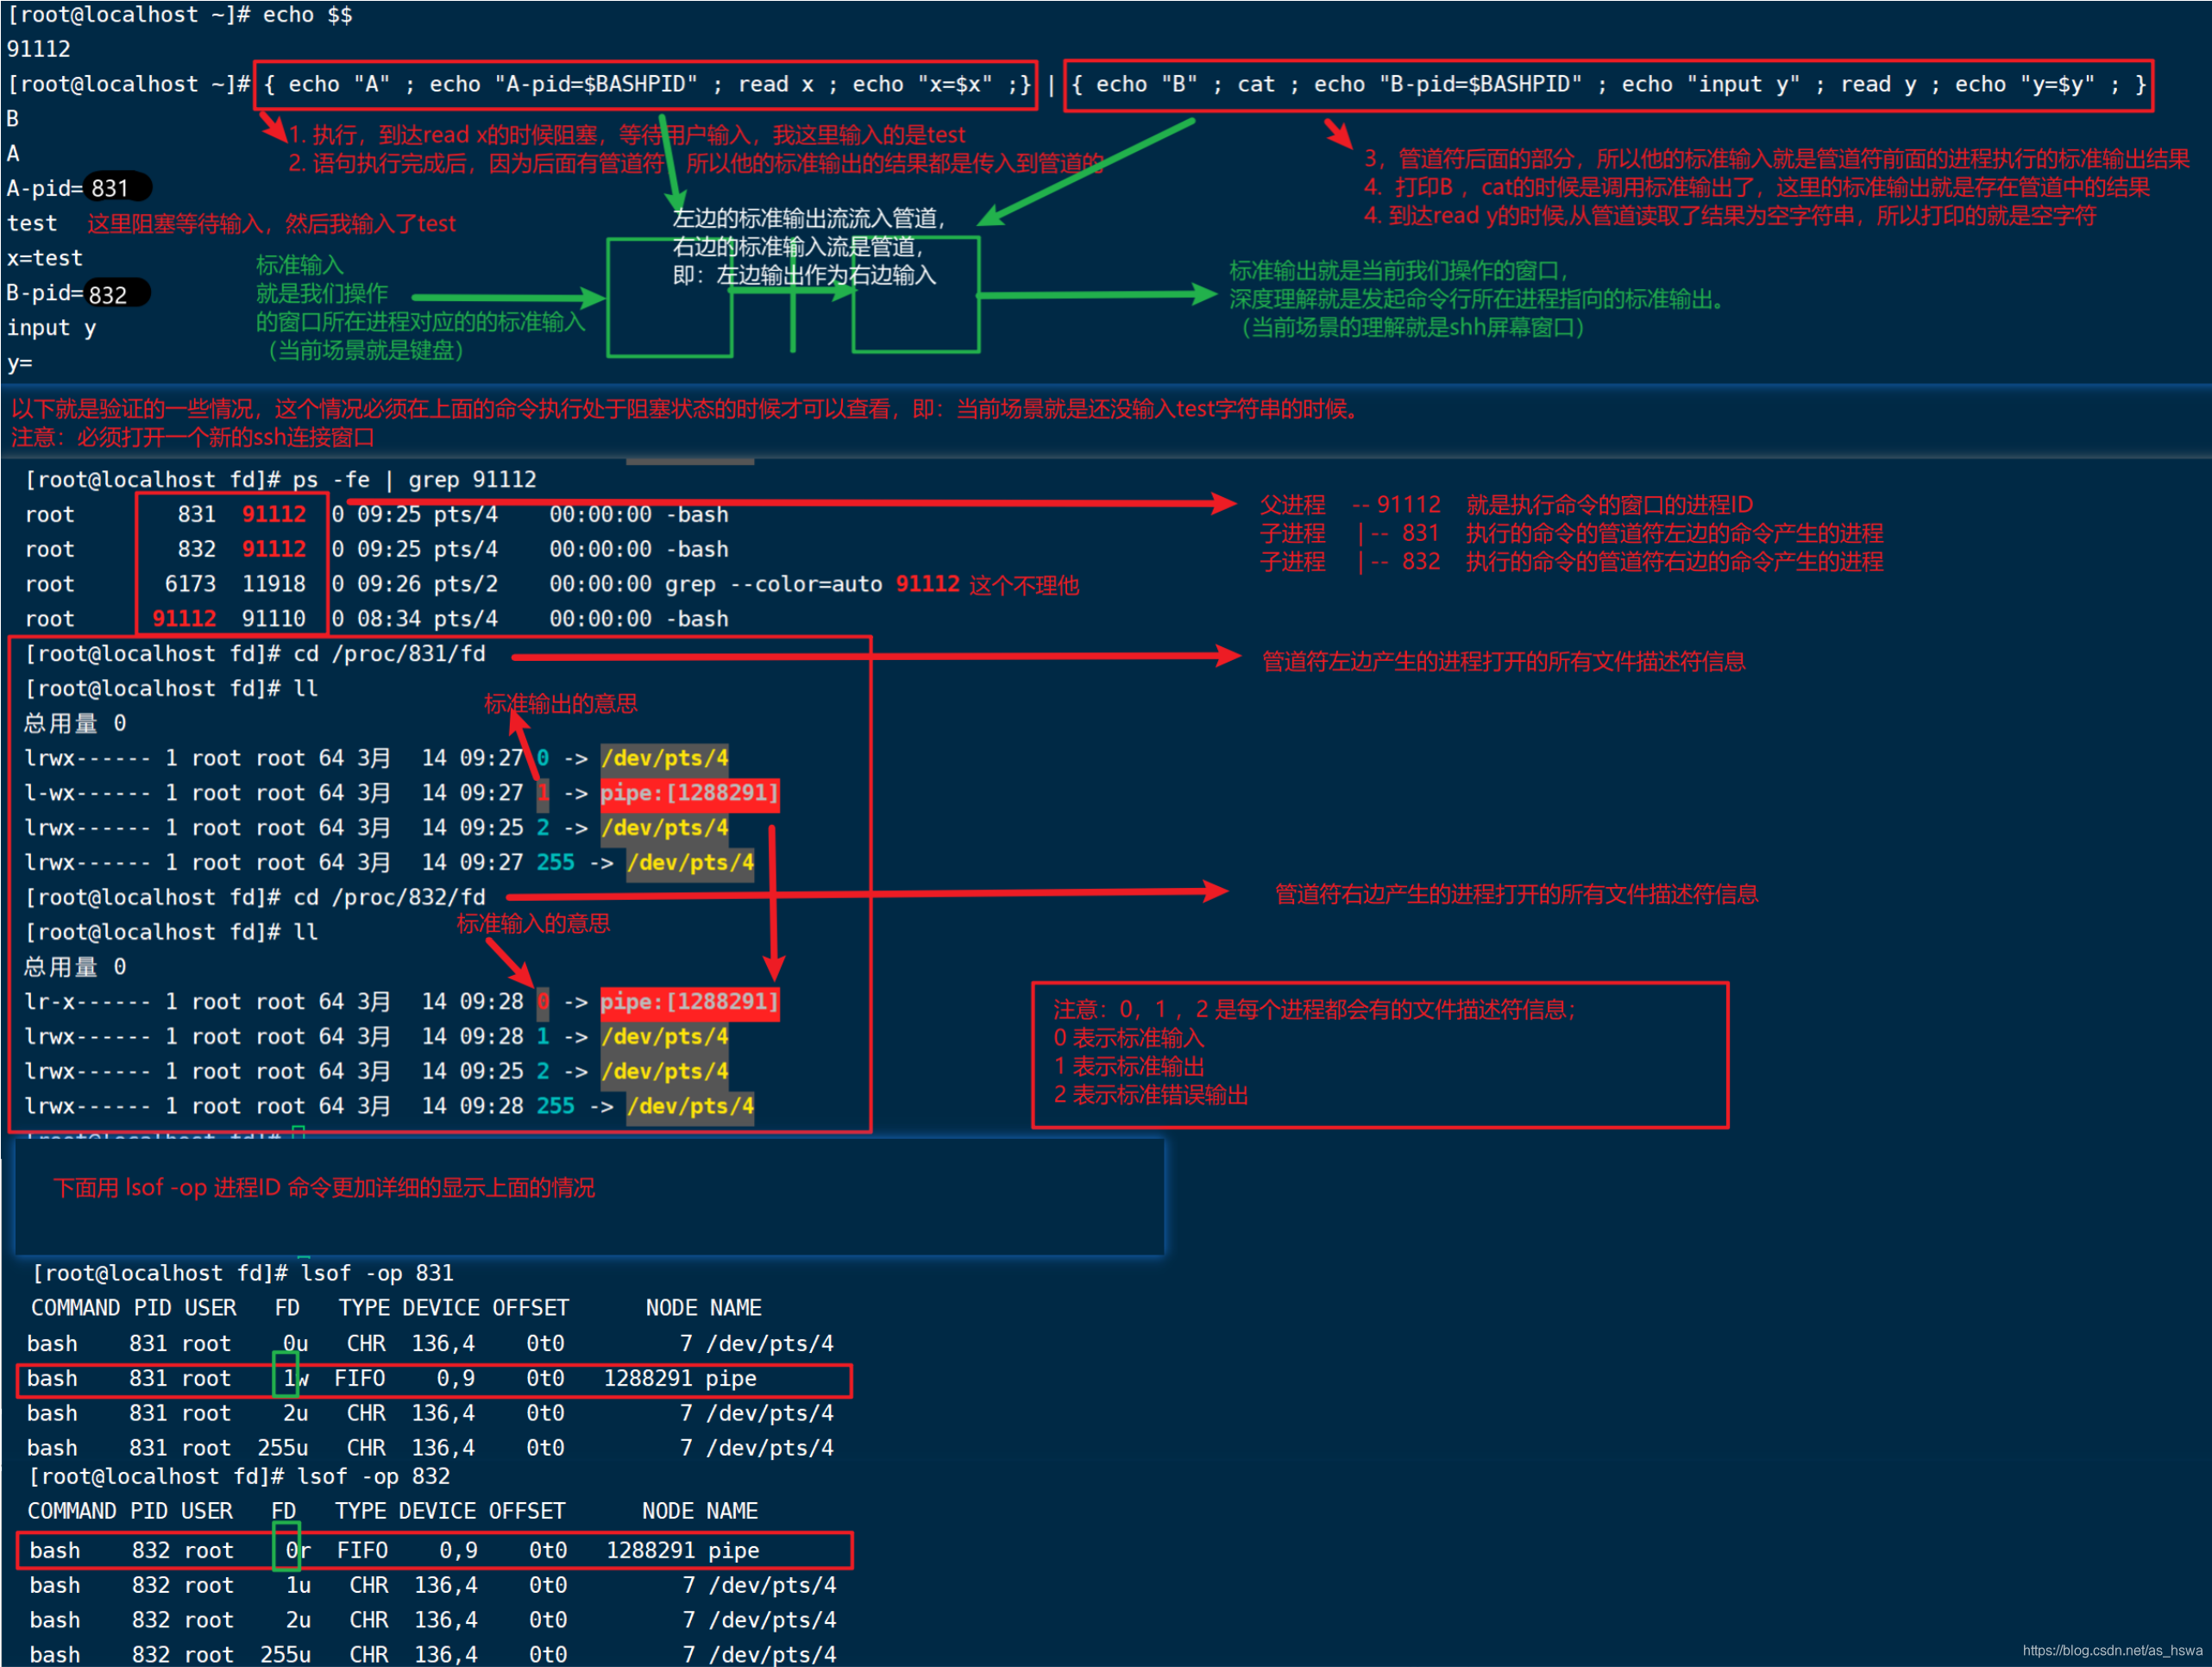2212x1667 pixels.
Task: Click node '1288291' in the lsof 832 pipe row
Action: 651,1551
